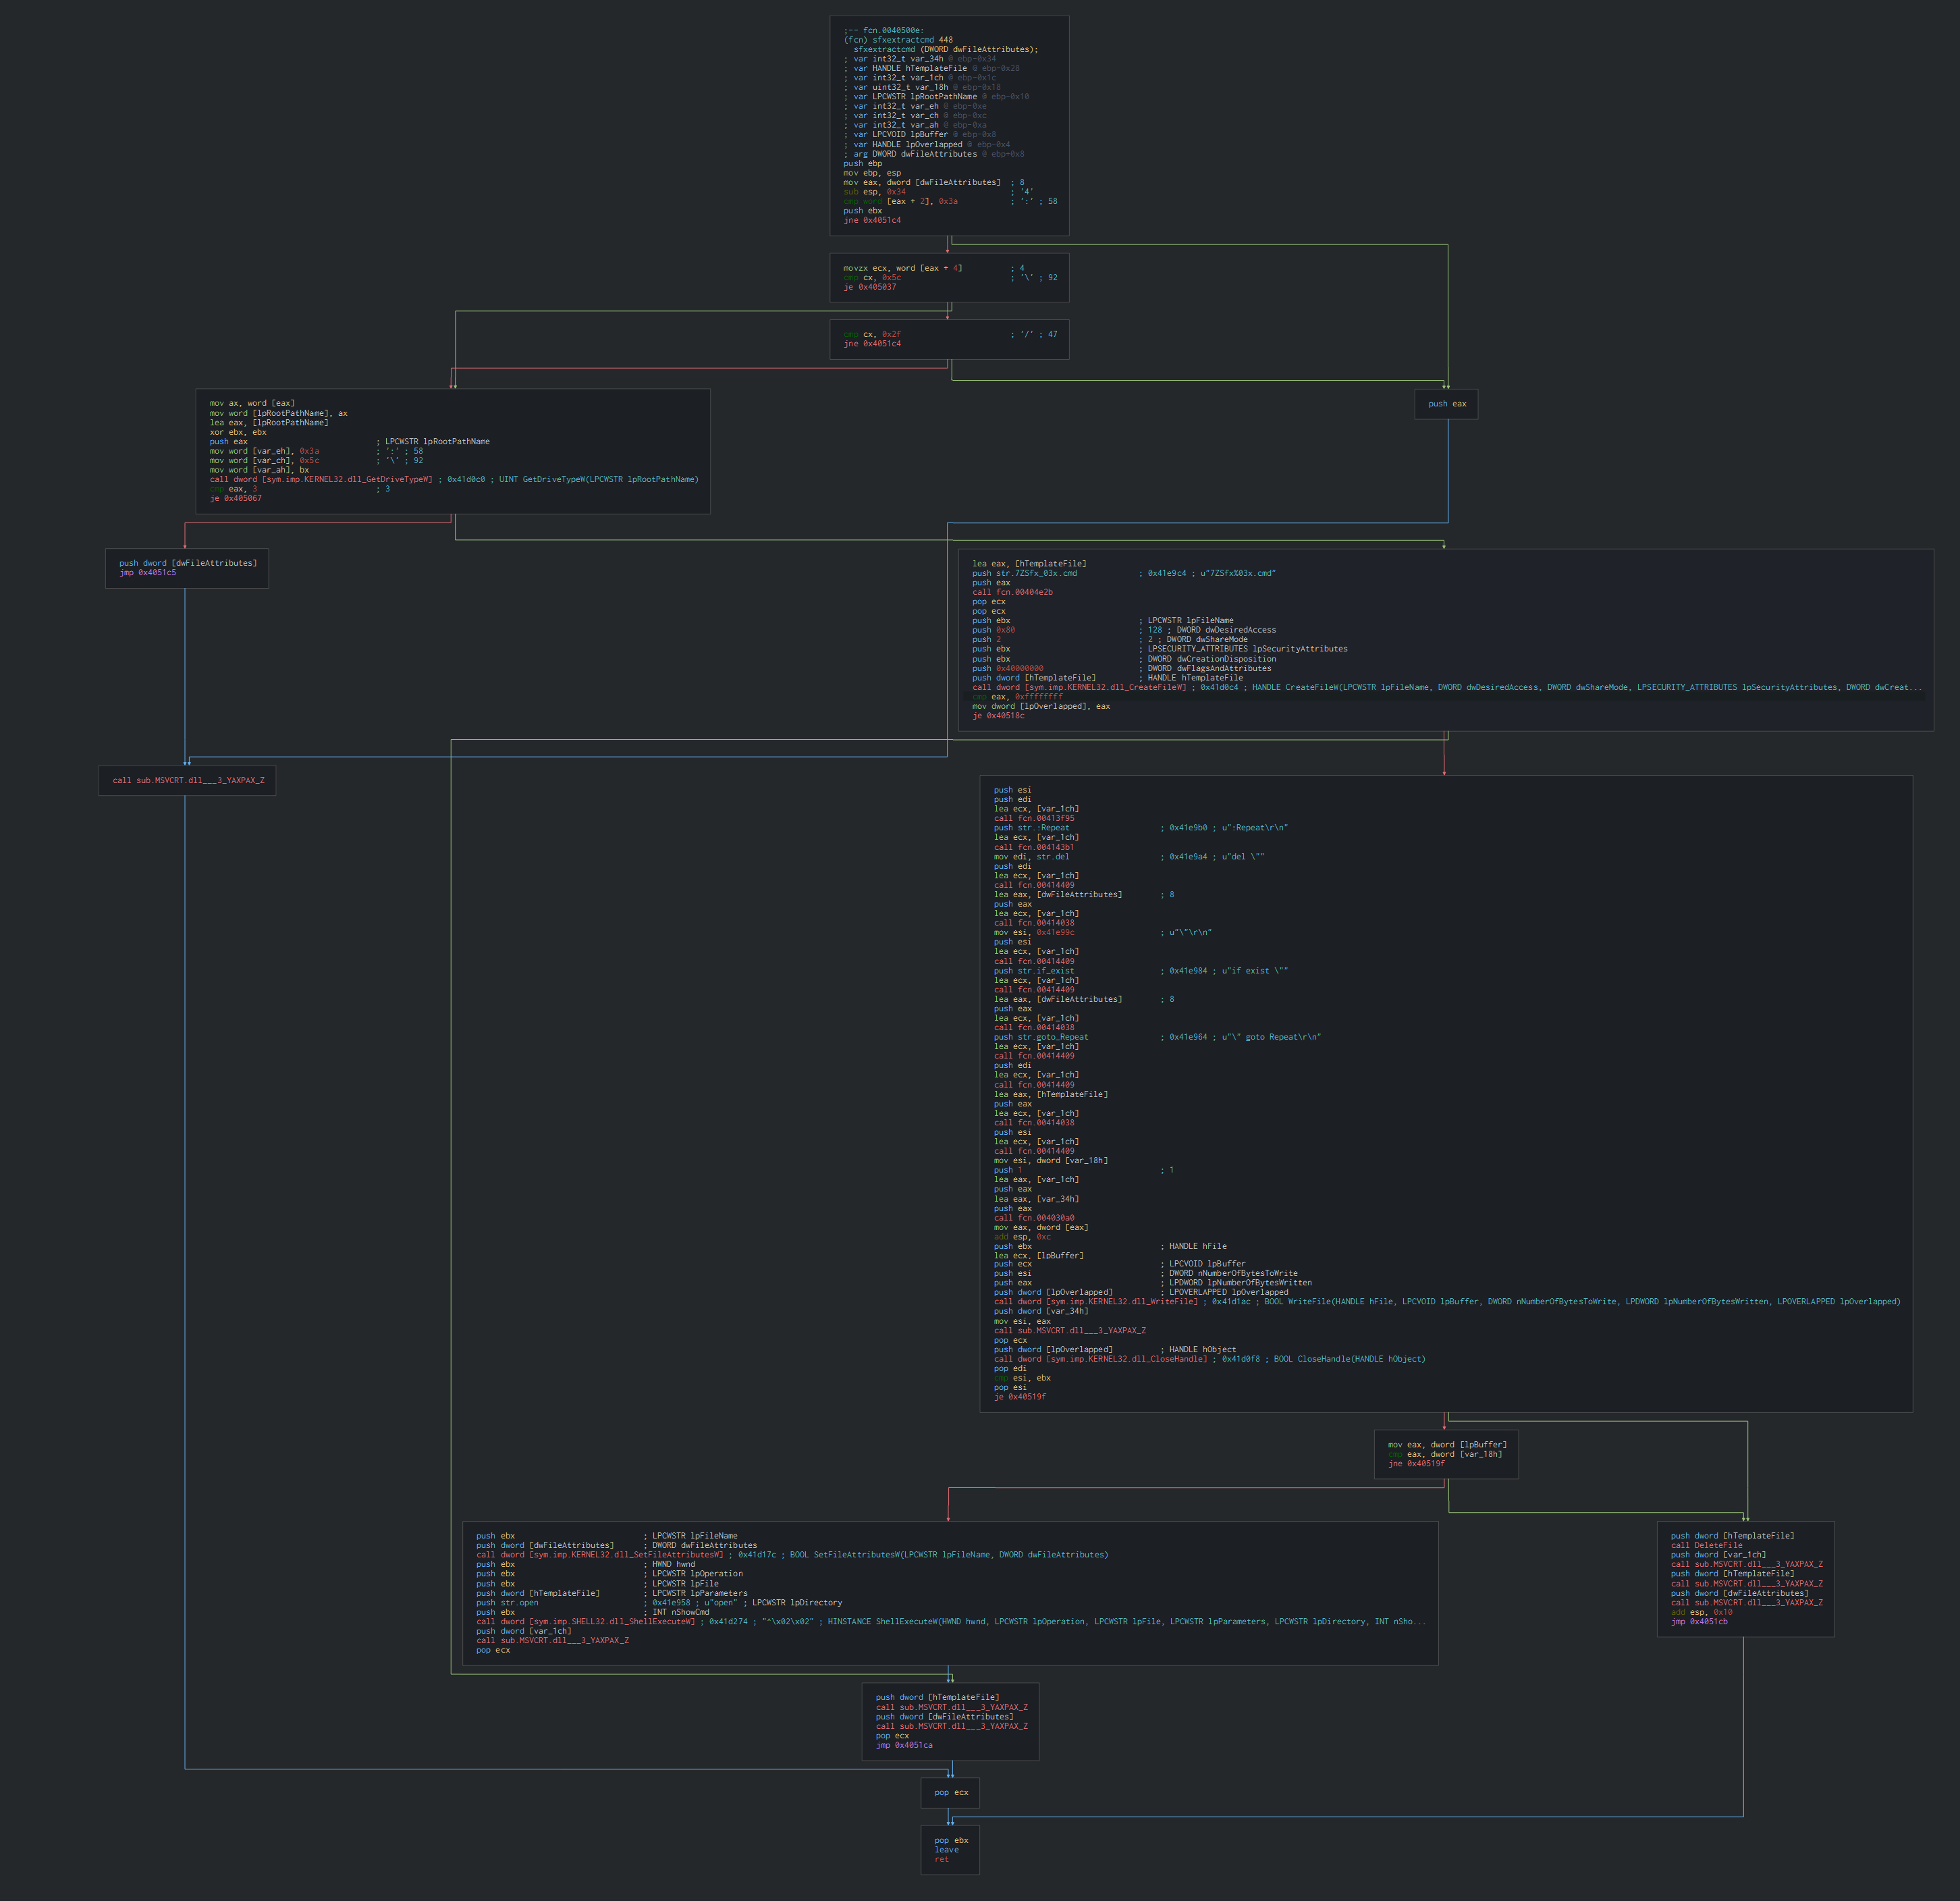The height and width of the screenshot is (1901, 1960).
Task: Click the CloseHandle call line
Action: point(1100,1359)
